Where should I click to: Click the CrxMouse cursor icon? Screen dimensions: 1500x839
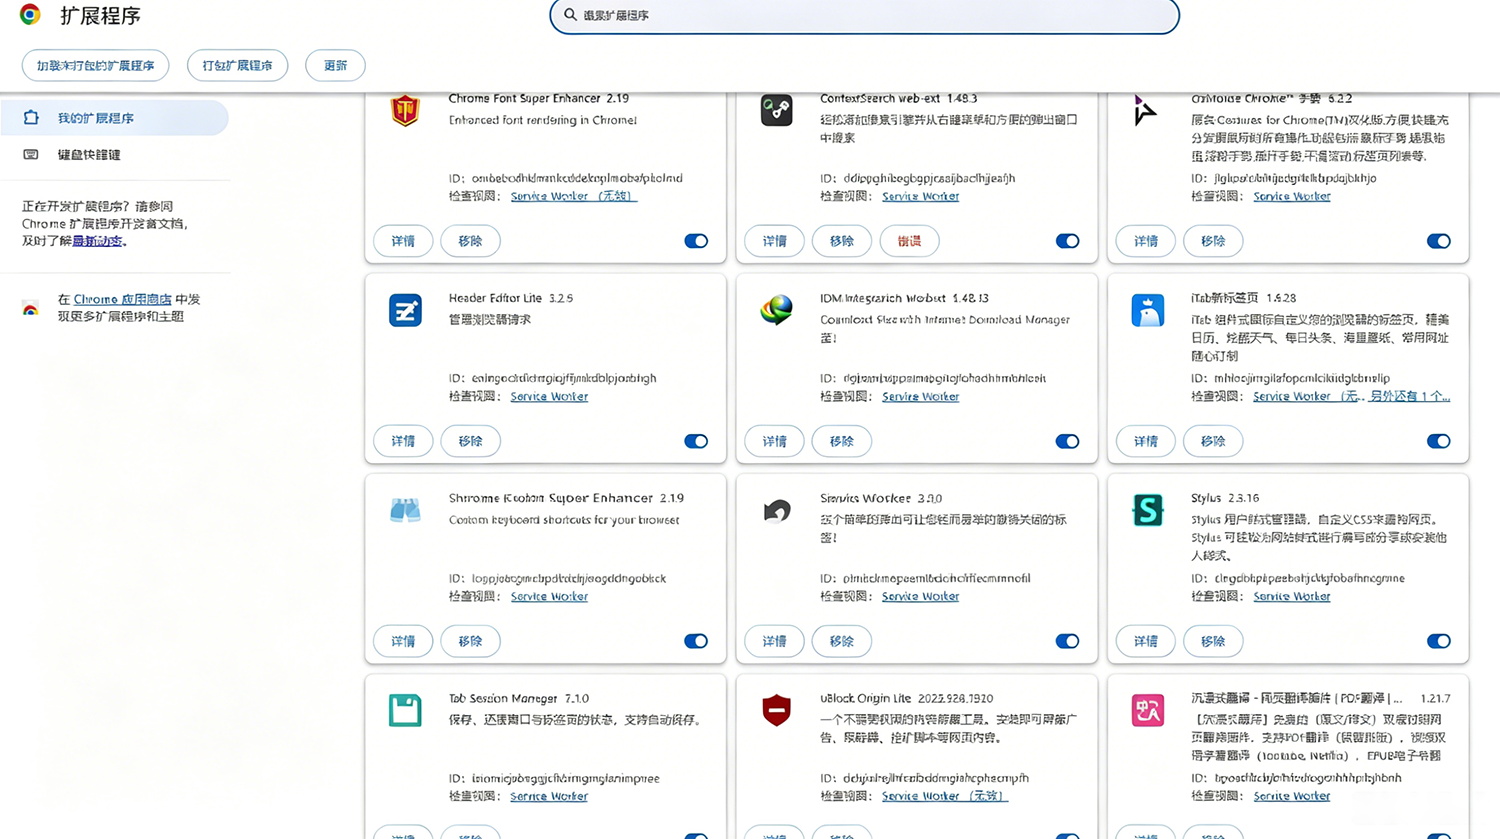pyautogui.click(x=1146, y=110)
